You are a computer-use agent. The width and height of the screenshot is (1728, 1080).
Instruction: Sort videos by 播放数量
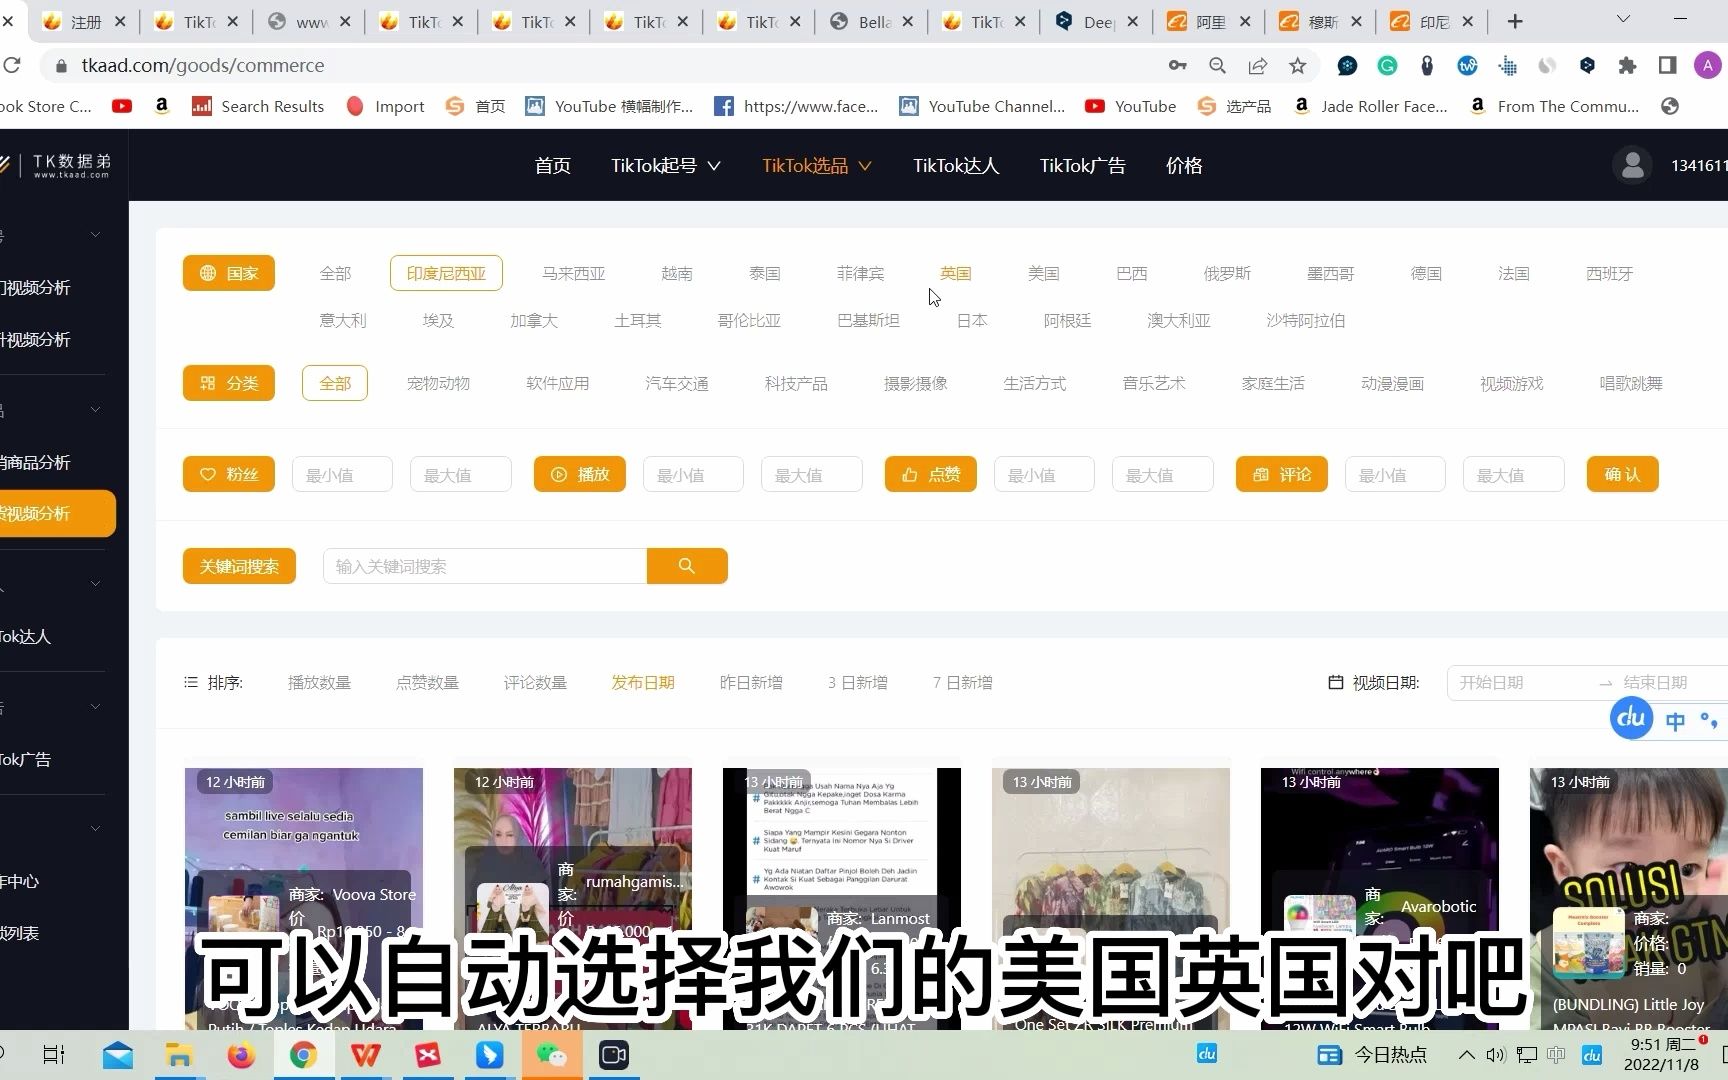319,682
